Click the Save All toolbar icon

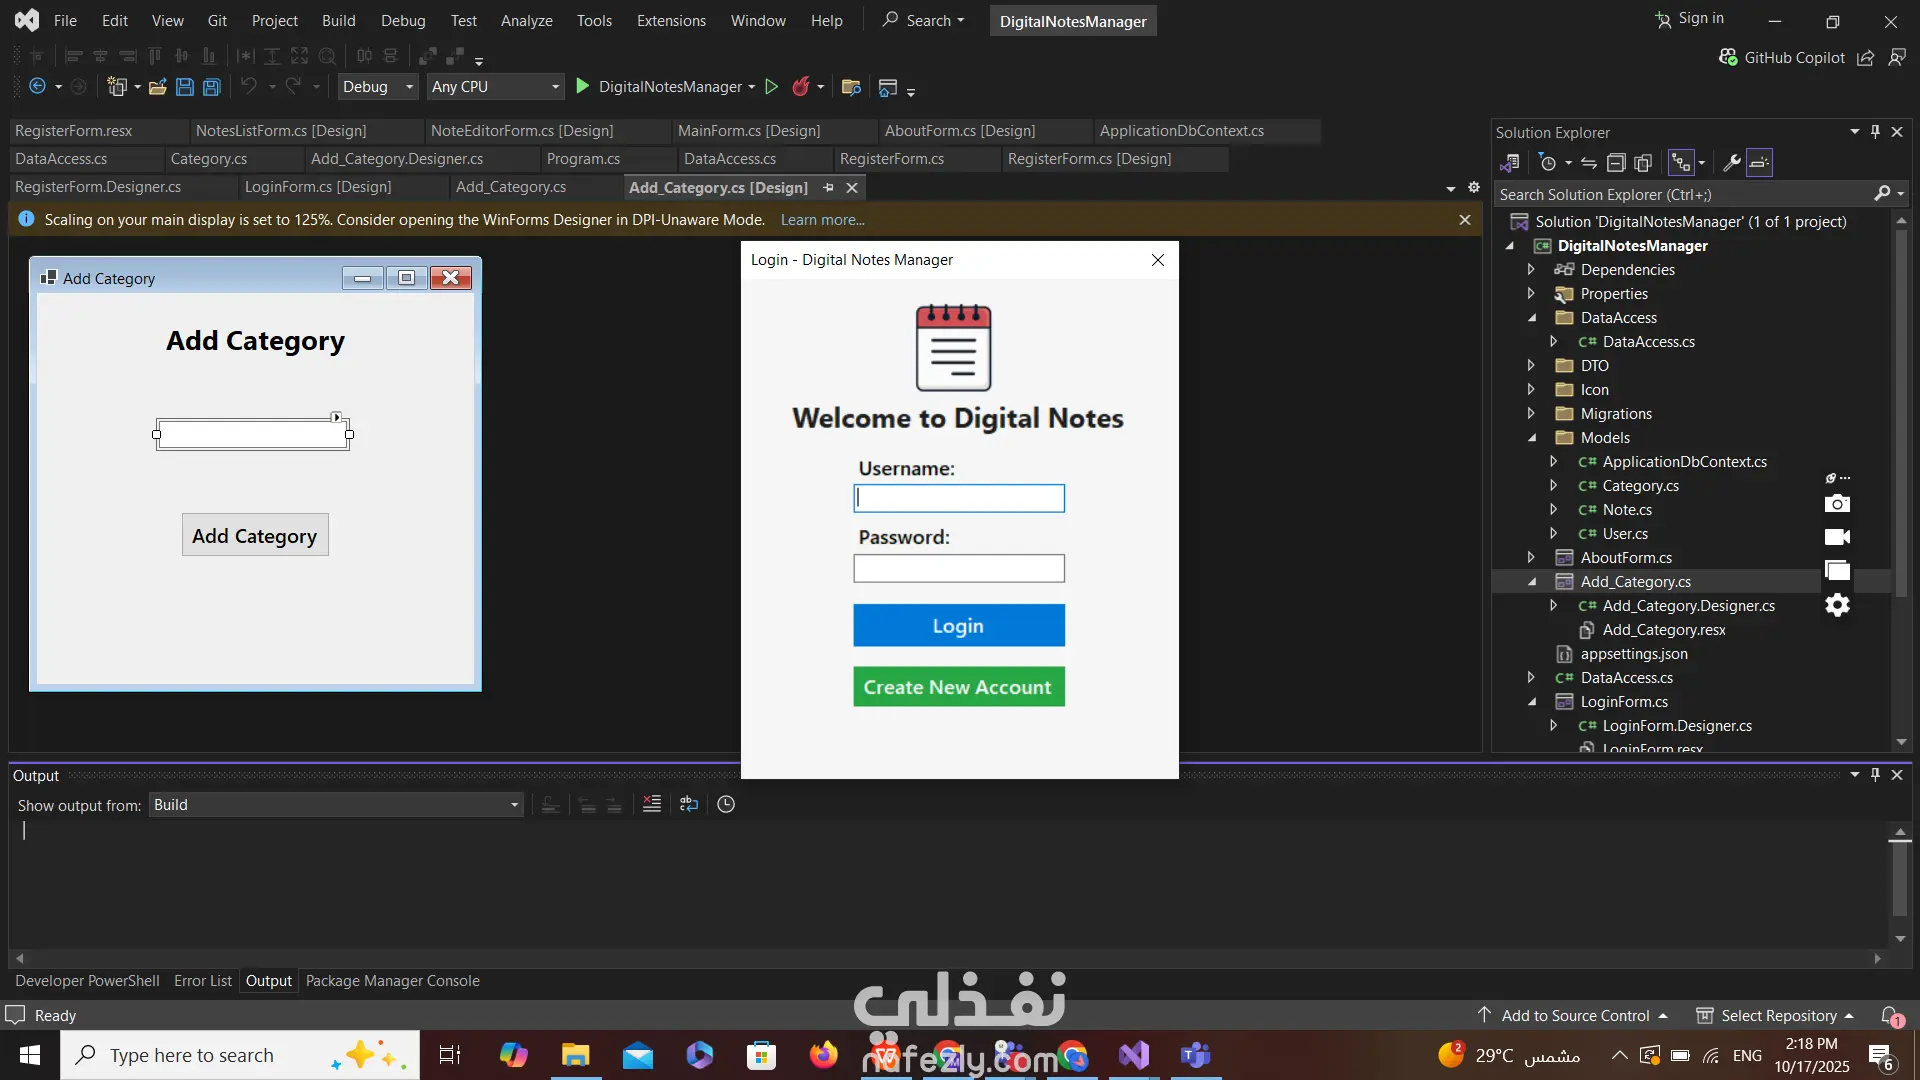(x=211, y=87)
